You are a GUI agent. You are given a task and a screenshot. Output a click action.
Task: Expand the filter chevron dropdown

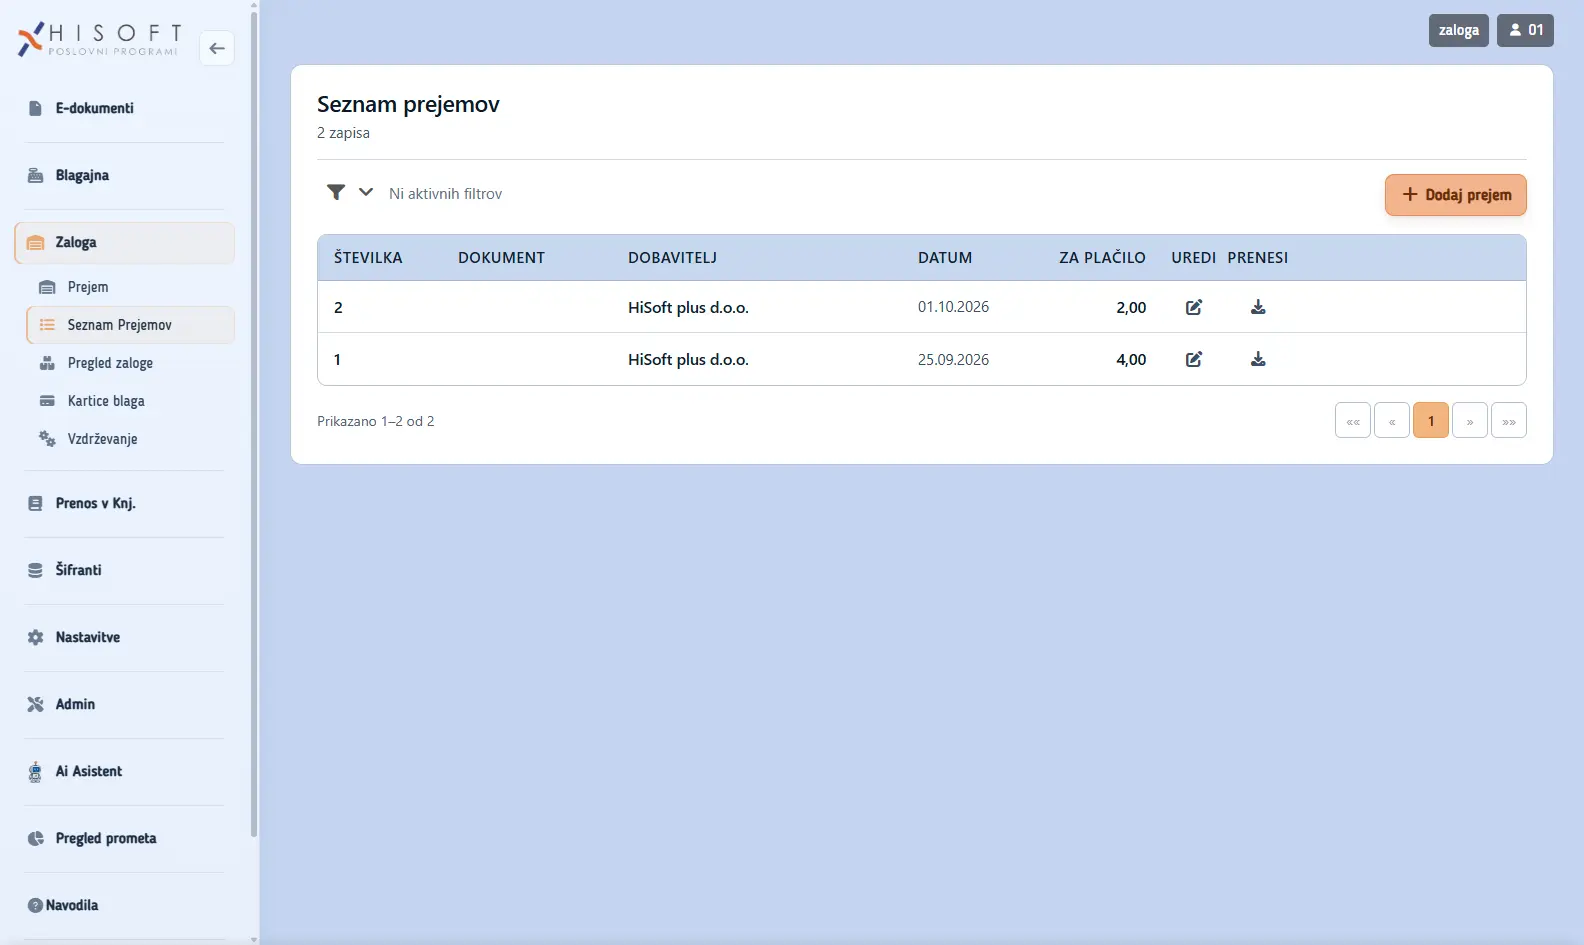[366, 192]
